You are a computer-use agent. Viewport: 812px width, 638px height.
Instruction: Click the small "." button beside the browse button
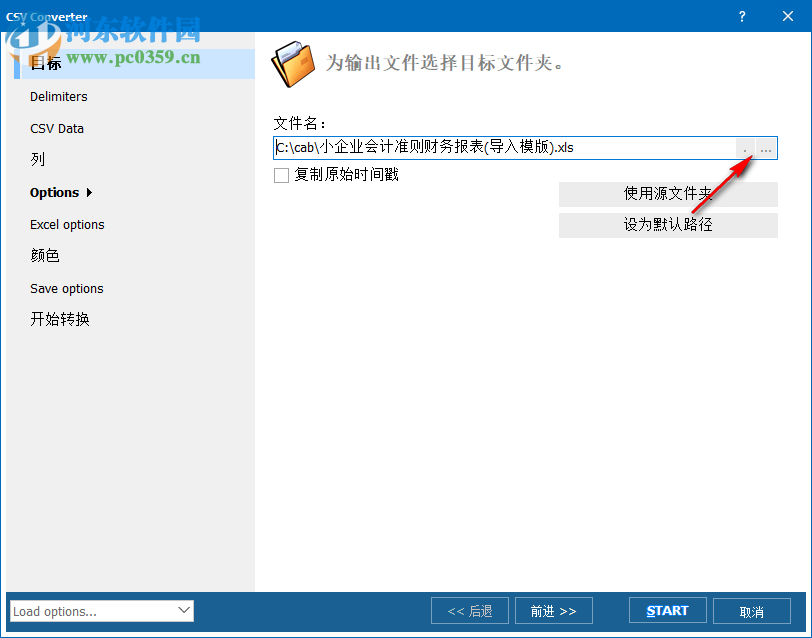point(744,147)
